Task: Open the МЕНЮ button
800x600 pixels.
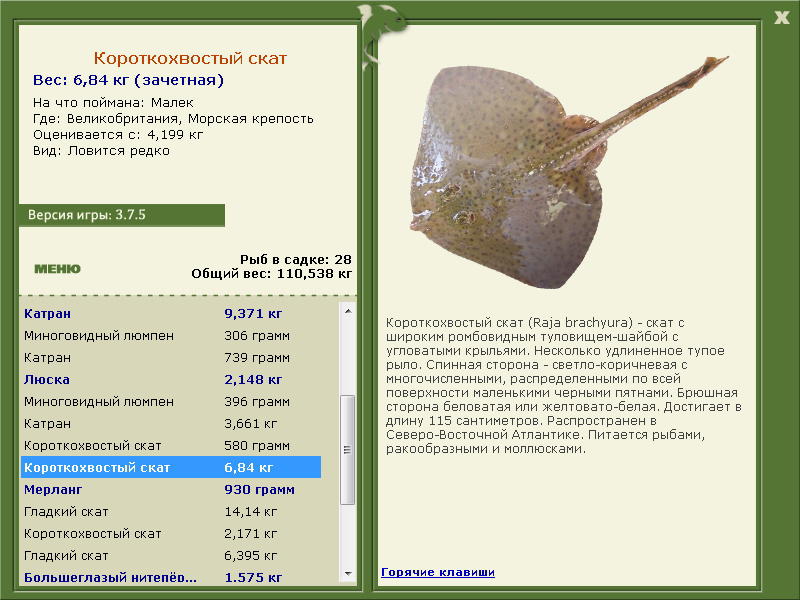Action: (57, 269)
